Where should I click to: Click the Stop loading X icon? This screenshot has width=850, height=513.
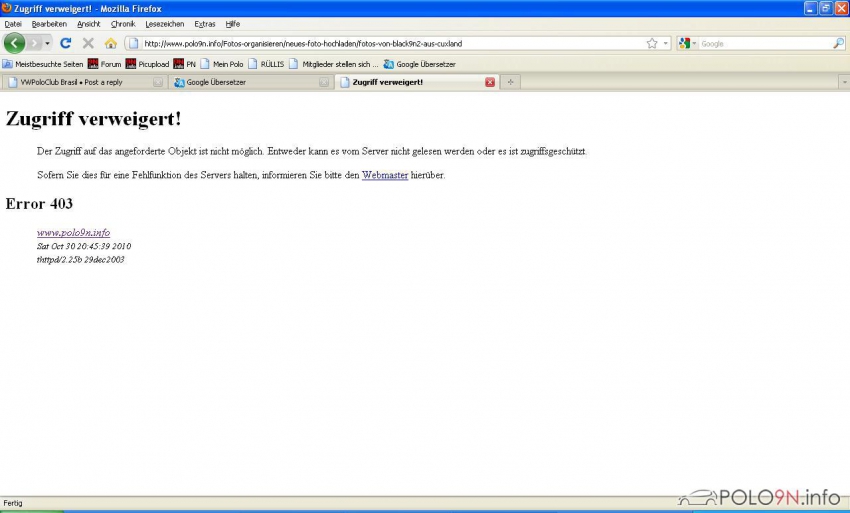point(88,43)
